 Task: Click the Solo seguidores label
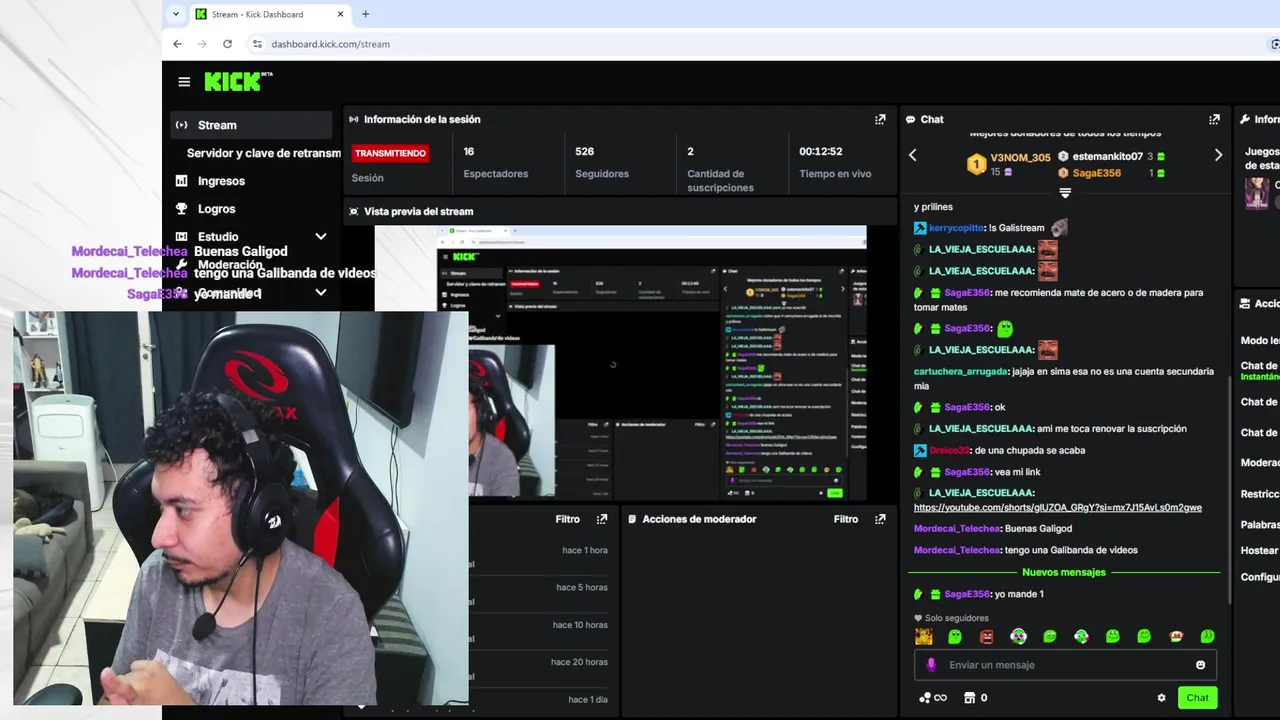click(x=956, y=618)
